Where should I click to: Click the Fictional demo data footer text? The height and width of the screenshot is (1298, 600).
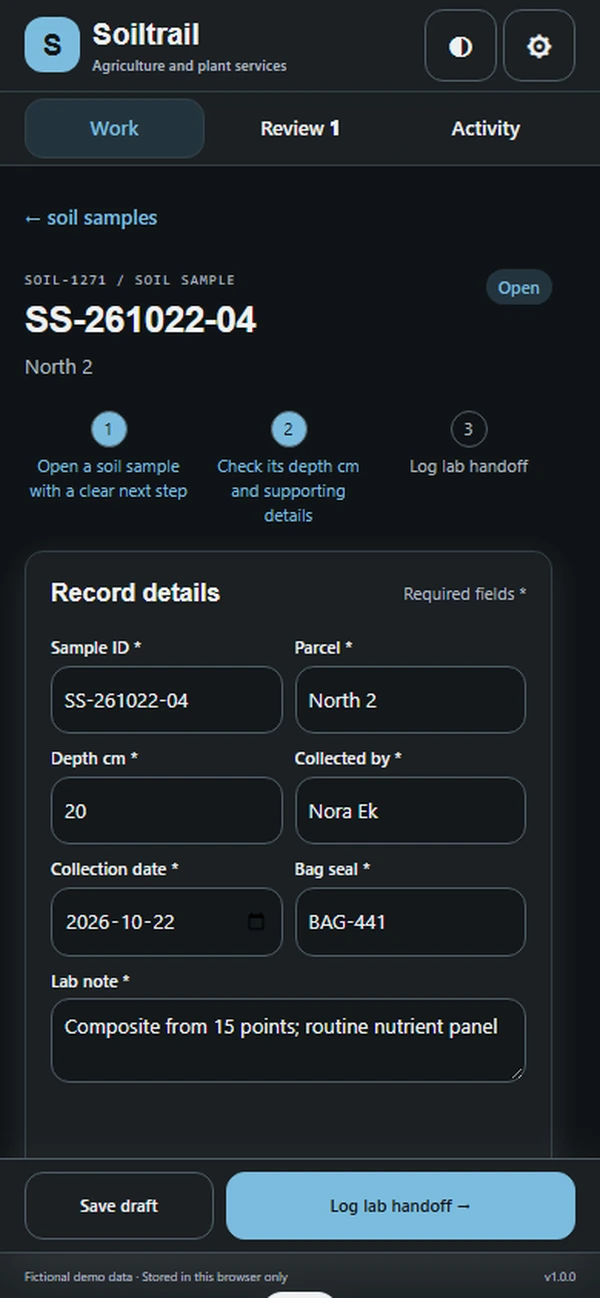coord(156,1277)
